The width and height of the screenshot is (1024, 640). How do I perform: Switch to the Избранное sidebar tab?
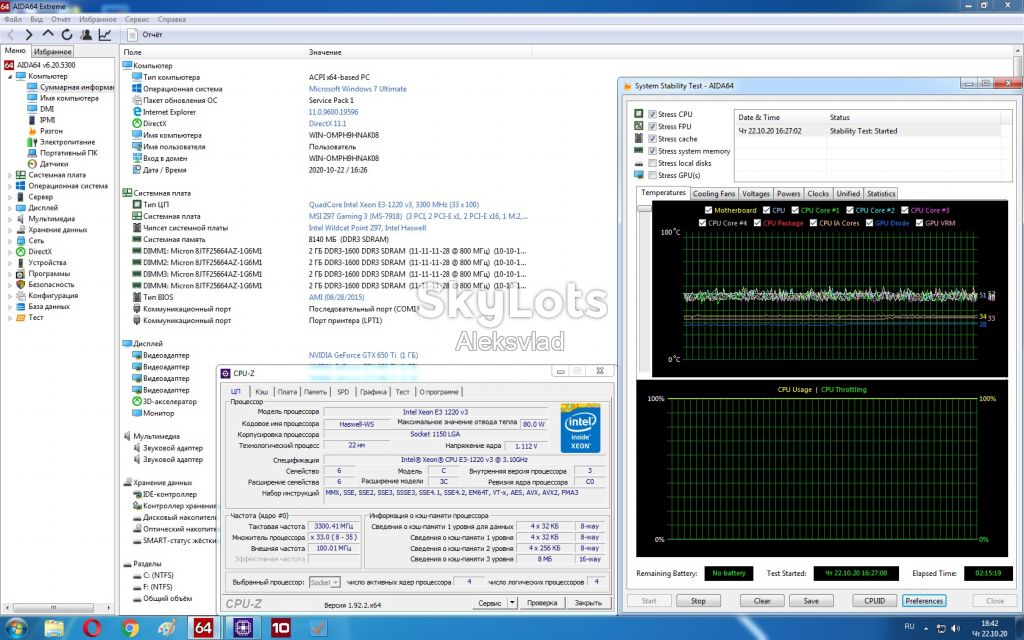point(52,52)
